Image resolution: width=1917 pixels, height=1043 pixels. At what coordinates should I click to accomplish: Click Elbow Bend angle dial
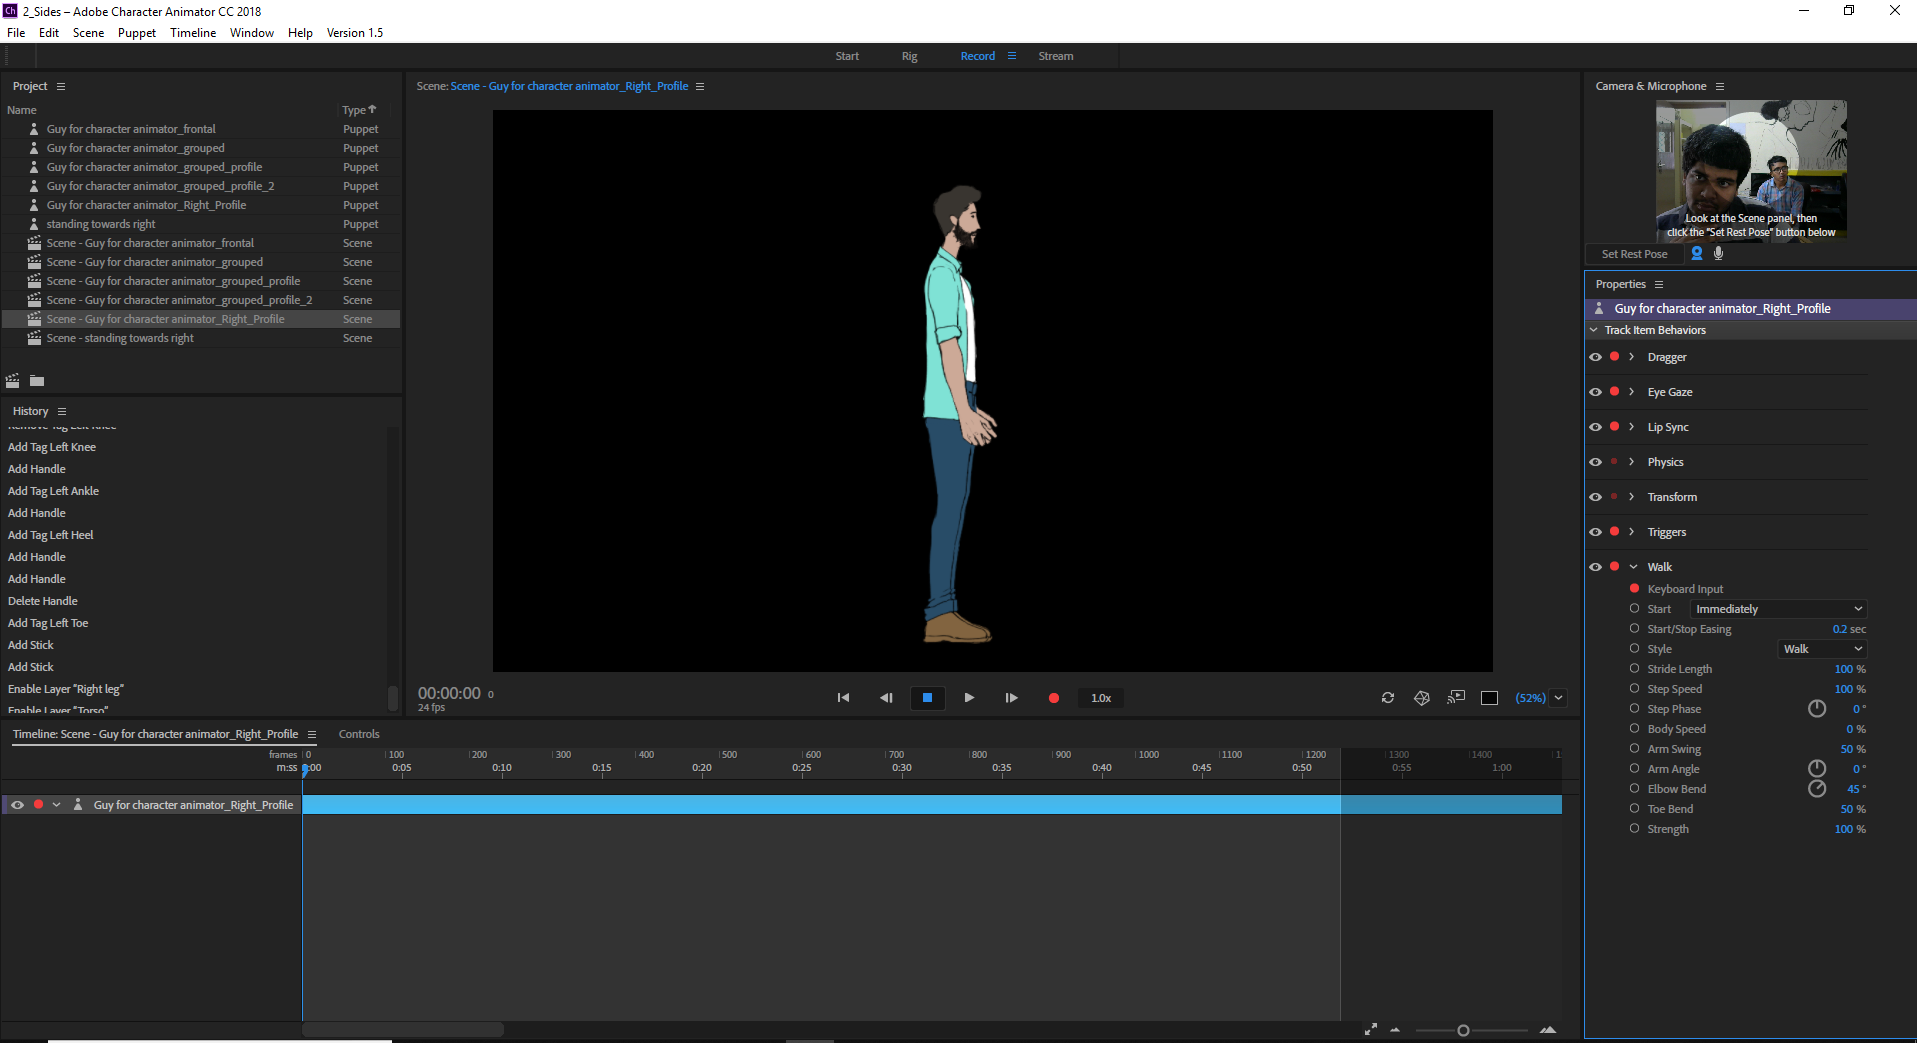coord(1817,789)
